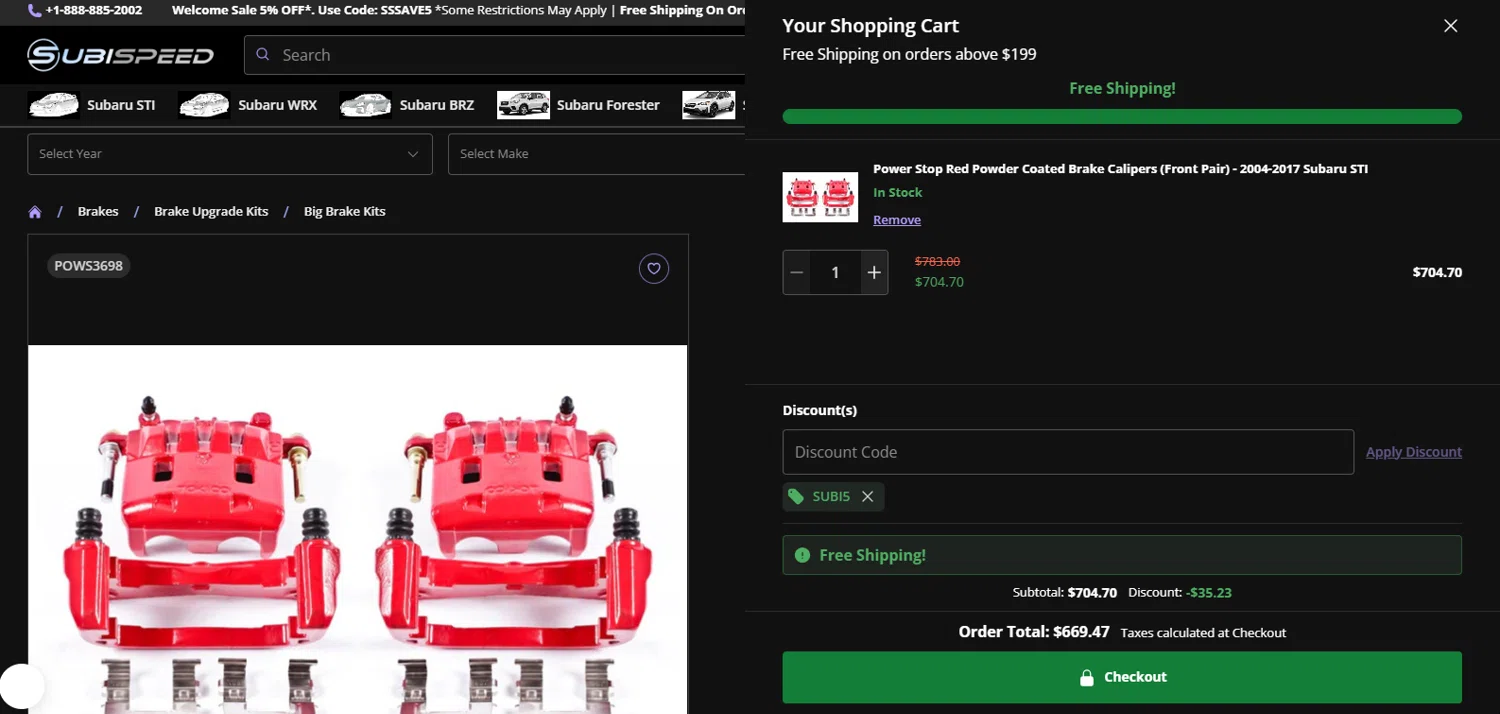This screenshot has width=1500, height=714.
Task: Click the lock icon on Checkout
Action: [x=1087, y=678]
